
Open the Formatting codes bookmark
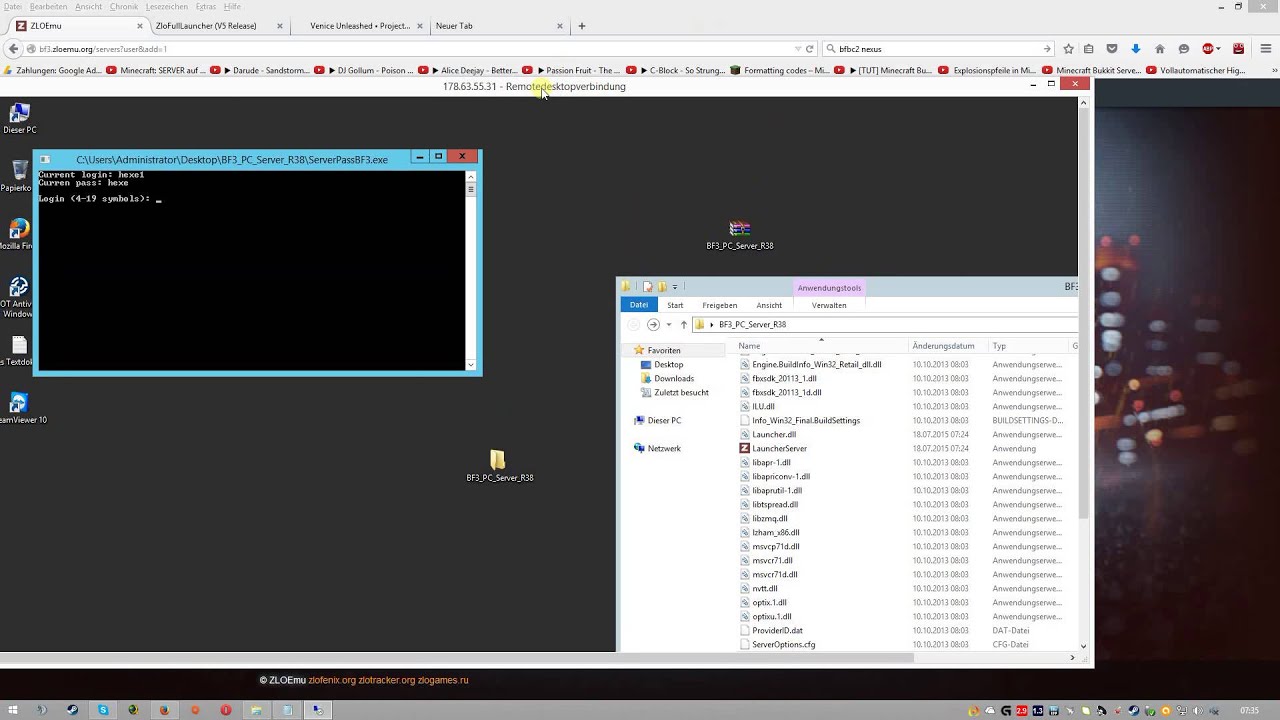[780, 70]
